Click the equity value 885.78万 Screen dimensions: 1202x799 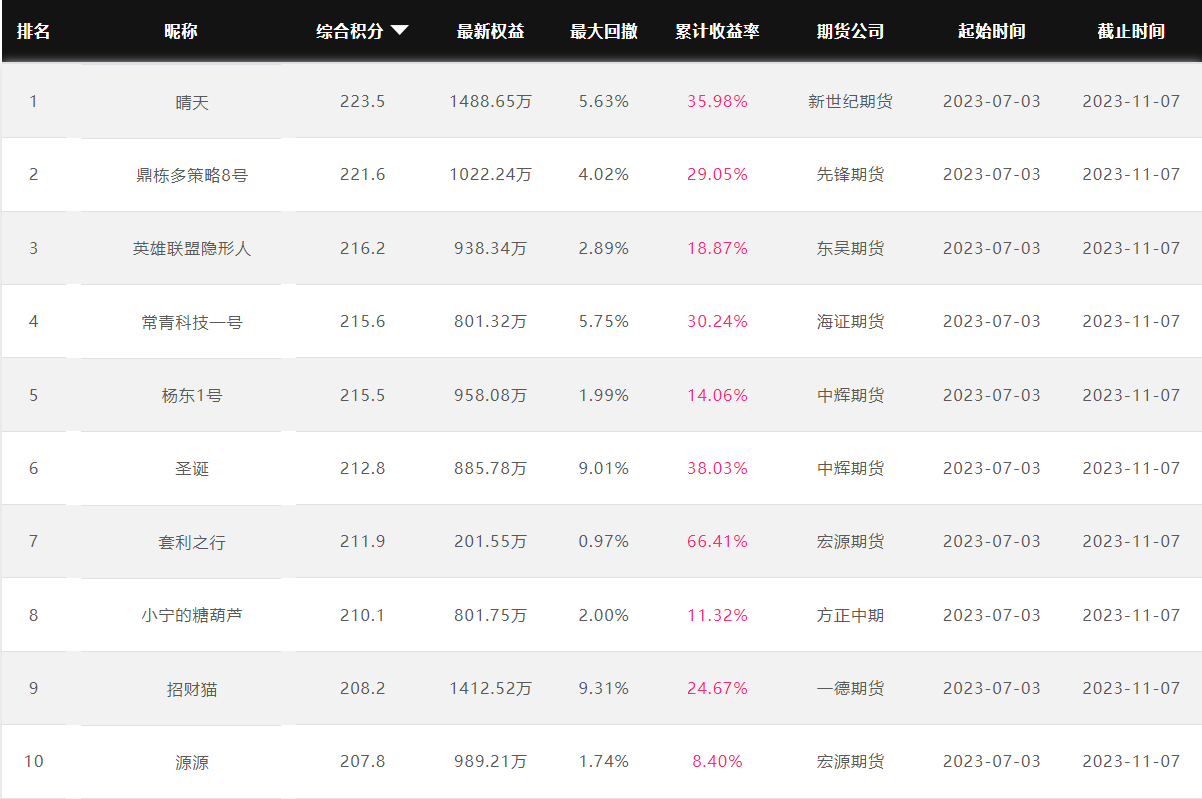(x=491, y=468)
